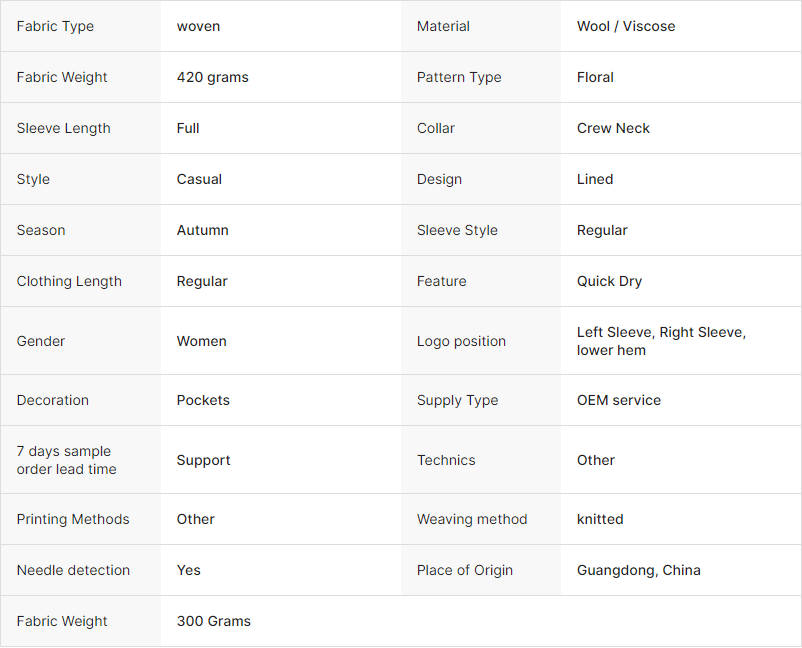Select the 'Casual' style value
This screenshot has height=648, width=802.
[x=199, y=179]
